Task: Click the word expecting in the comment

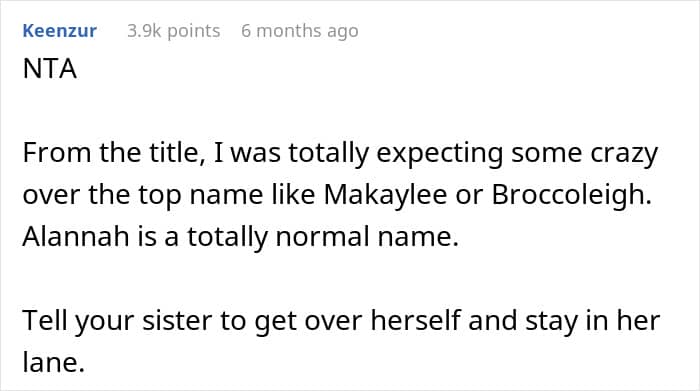Action: (x=440, y=154)
